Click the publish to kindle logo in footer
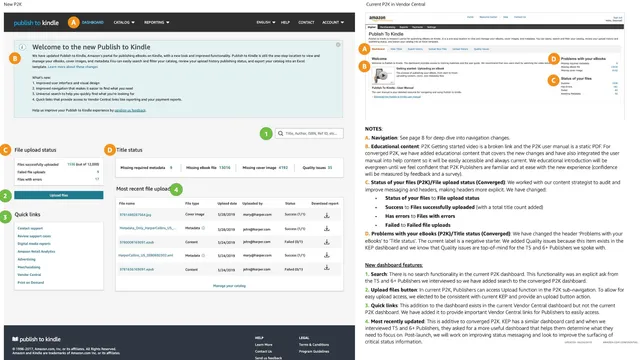 coord(36,339)
